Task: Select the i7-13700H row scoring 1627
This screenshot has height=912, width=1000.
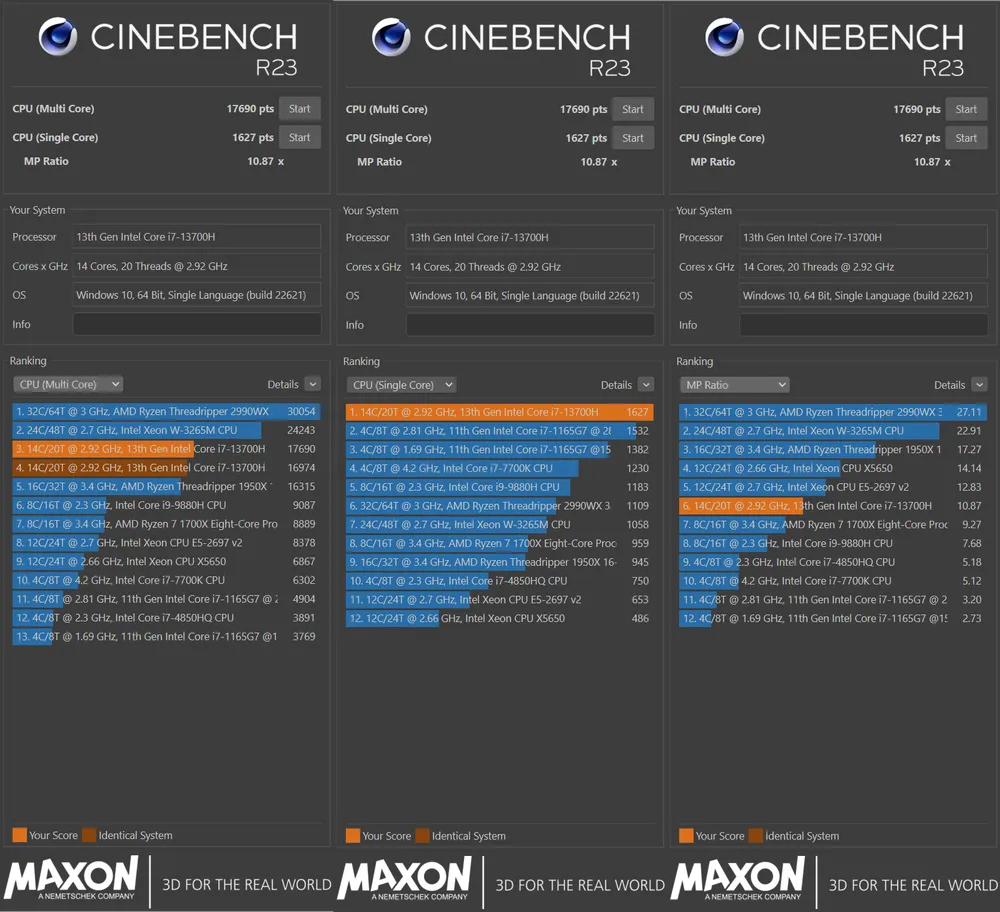Action: [499, 412]
